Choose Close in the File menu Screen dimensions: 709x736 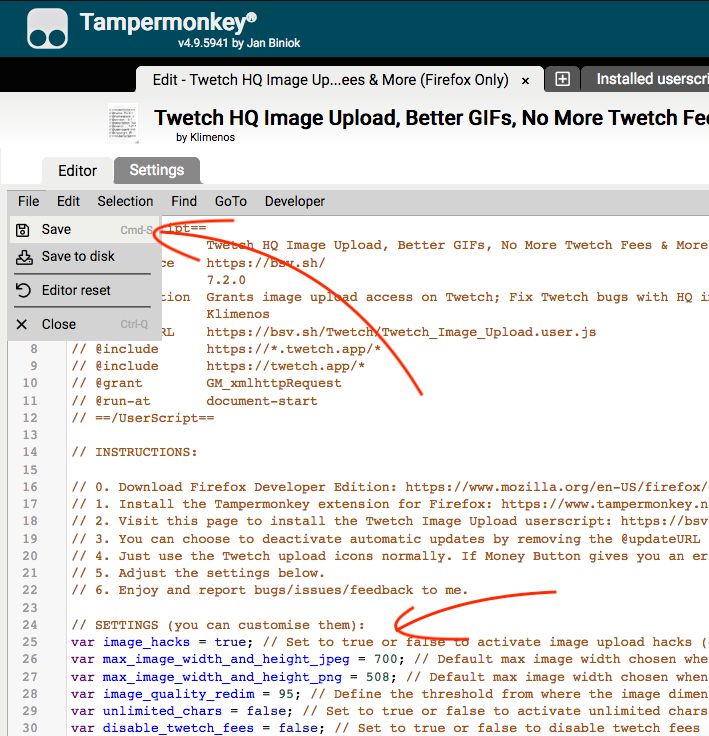85,324
